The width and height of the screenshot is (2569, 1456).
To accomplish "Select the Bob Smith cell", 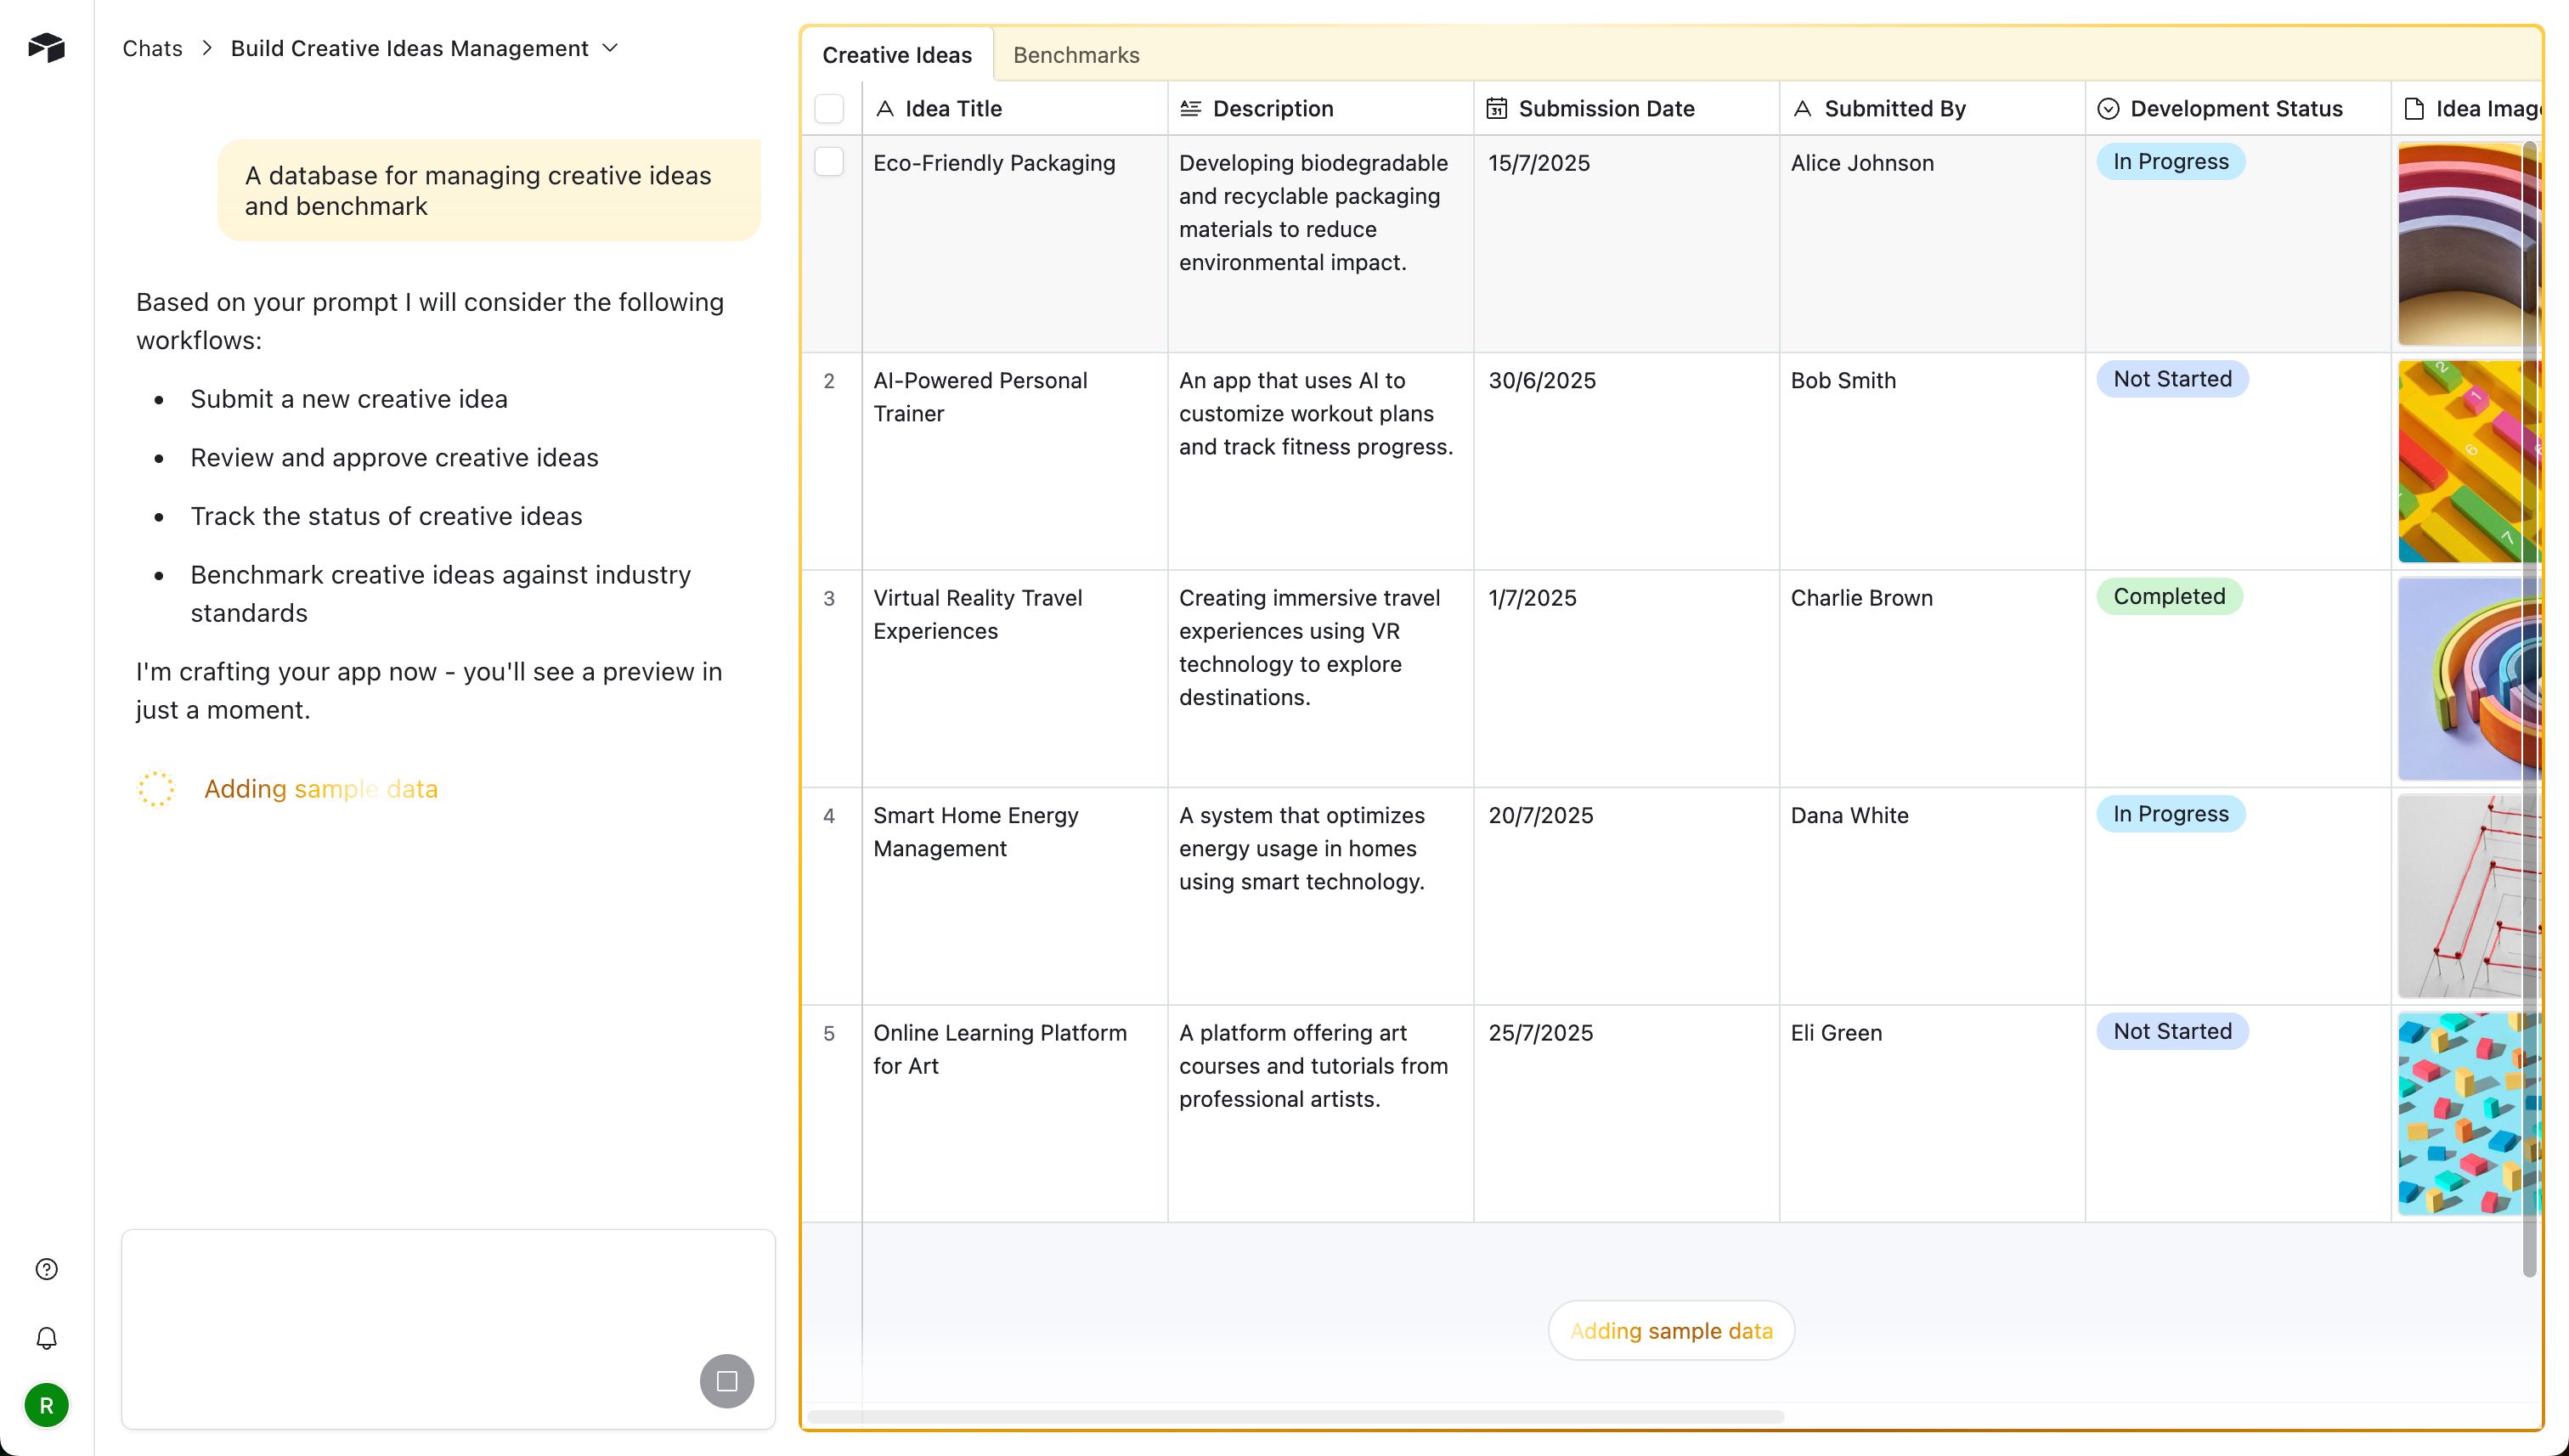I will pyautogui.click(x=1933, y=462).
